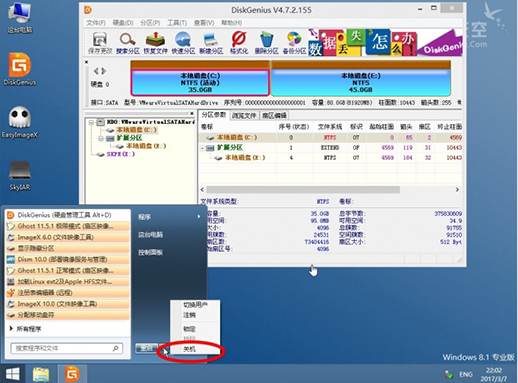The image size is (518, 383).
Task: Select the DiskGenius desktop shortcut
Action: 20,69
